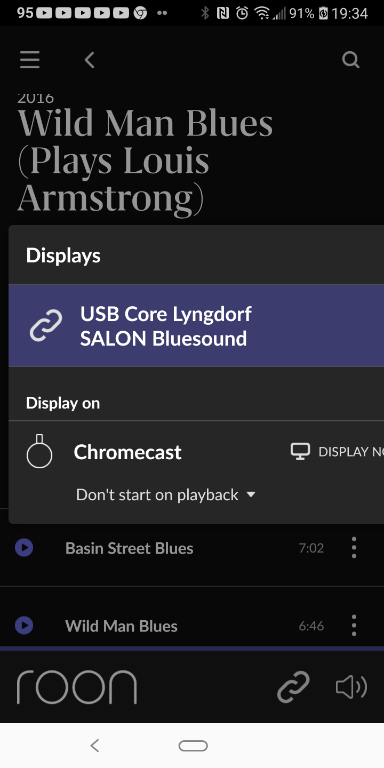This screenshot has width=384, height=768.
Task: Open options menu for Wild Man Blues
Action: click(354, 625)
